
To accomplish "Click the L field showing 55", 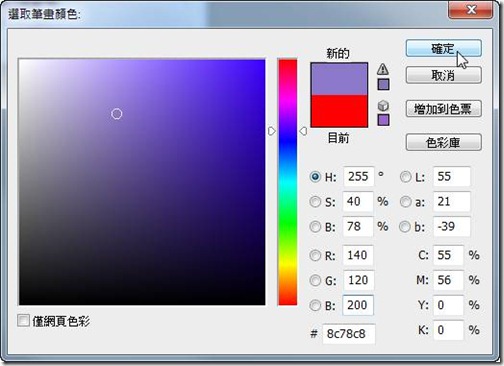I will click(x=452, y=177).
